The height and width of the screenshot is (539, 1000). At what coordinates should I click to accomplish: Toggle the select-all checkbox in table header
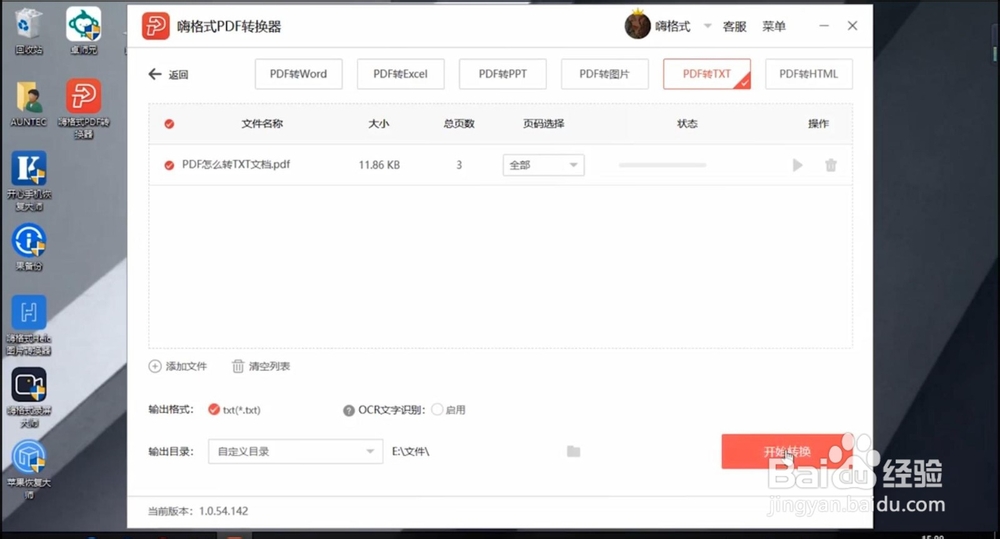tap(169, 124)
